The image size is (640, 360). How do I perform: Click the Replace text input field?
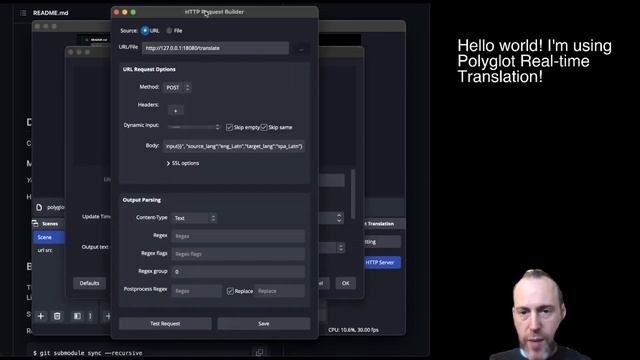280,291
